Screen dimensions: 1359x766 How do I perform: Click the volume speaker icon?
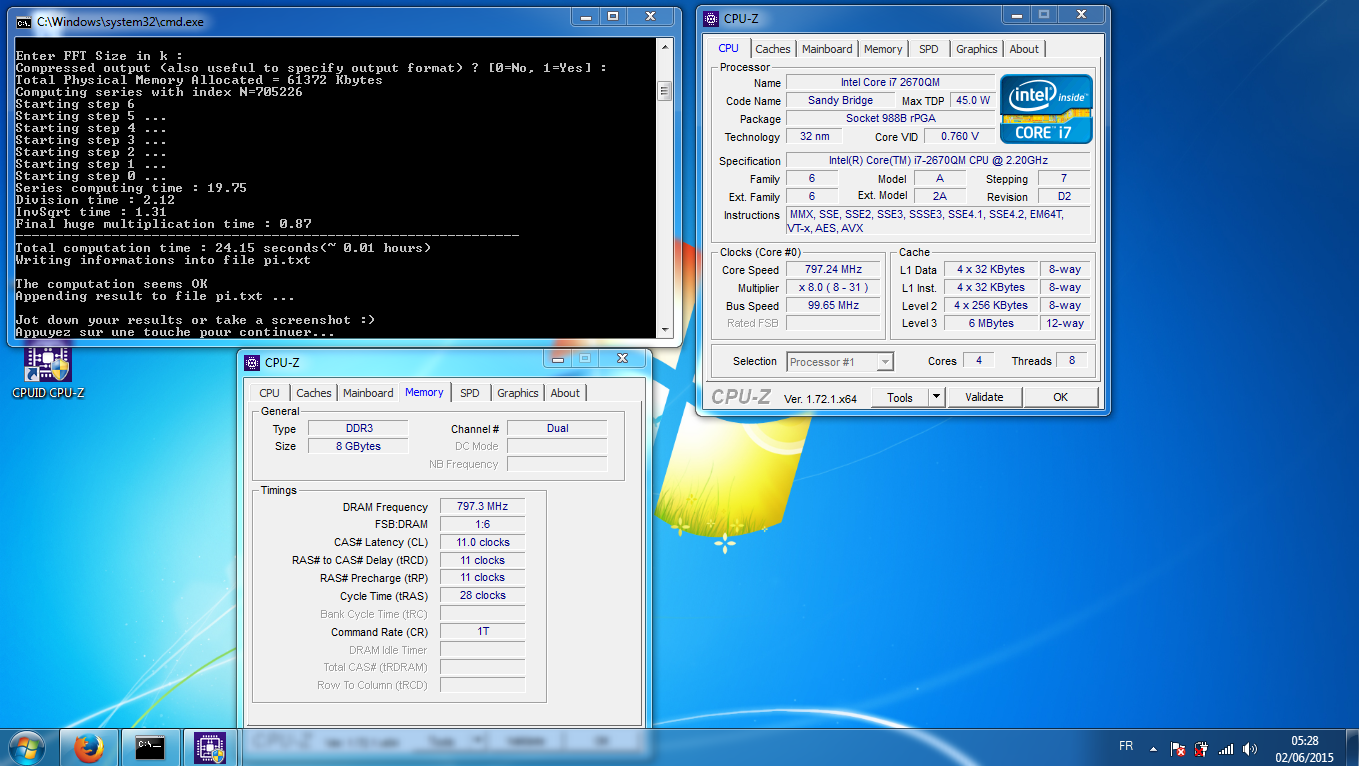click(x=1249, y=748)
